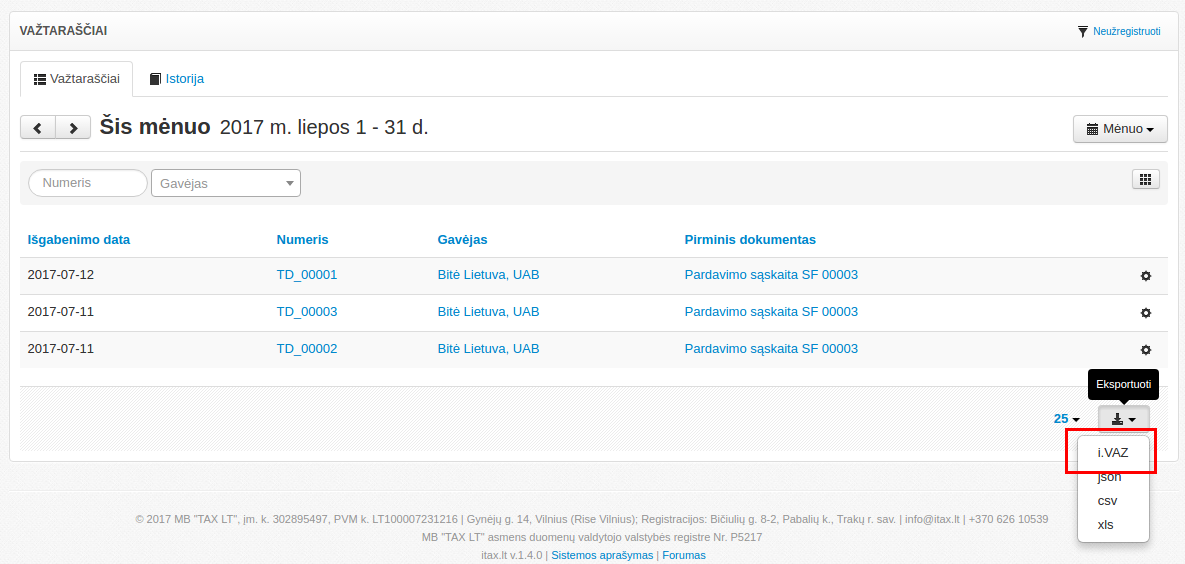
Task: Open the Gavėjas recipient combo box
Action: click(x=225, y=183)
